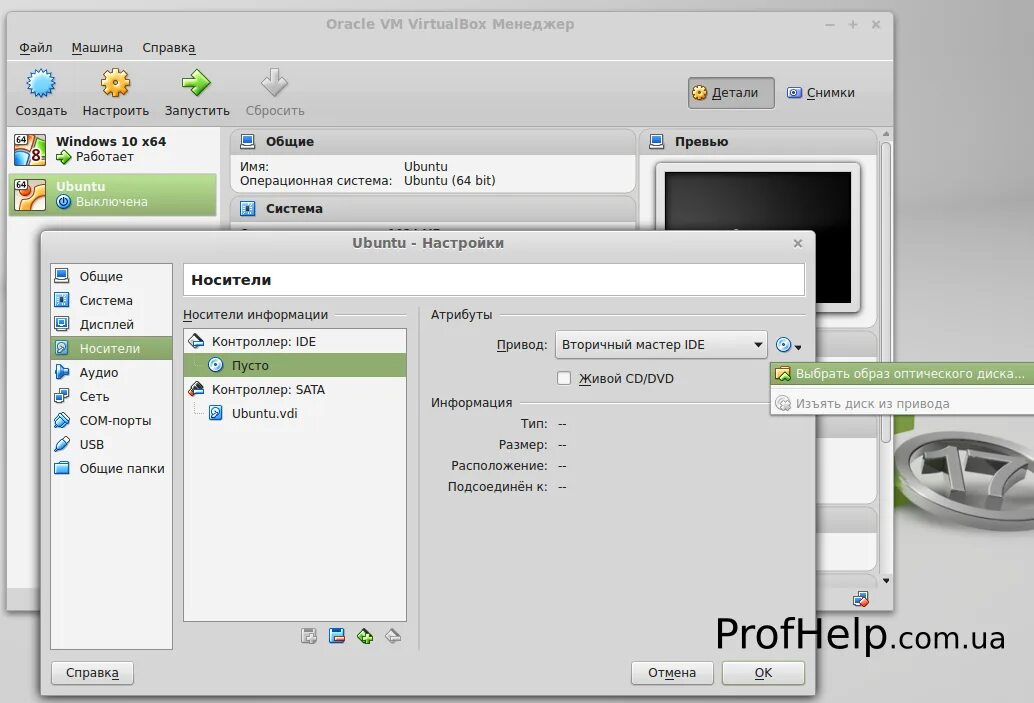Click the greyed Сбросить toolbar icon
Screen dimensions: 1034x703
[x=274, y=83]
